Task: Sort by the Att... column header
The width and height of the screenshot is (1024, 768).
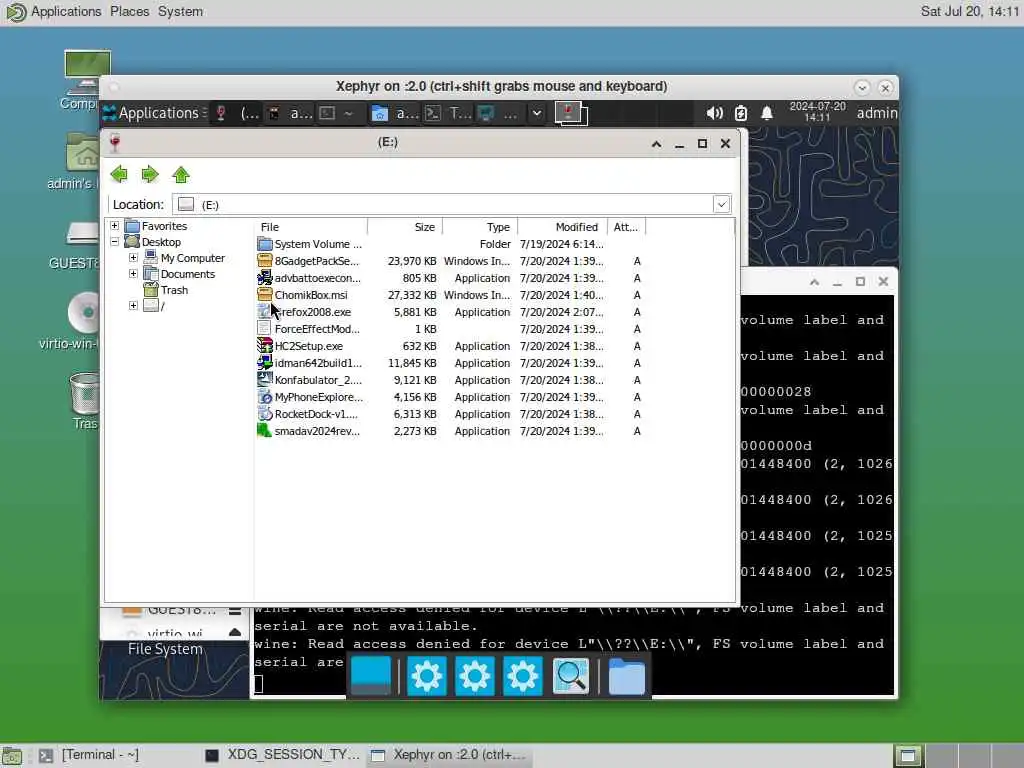Action: tap(626, 227)
